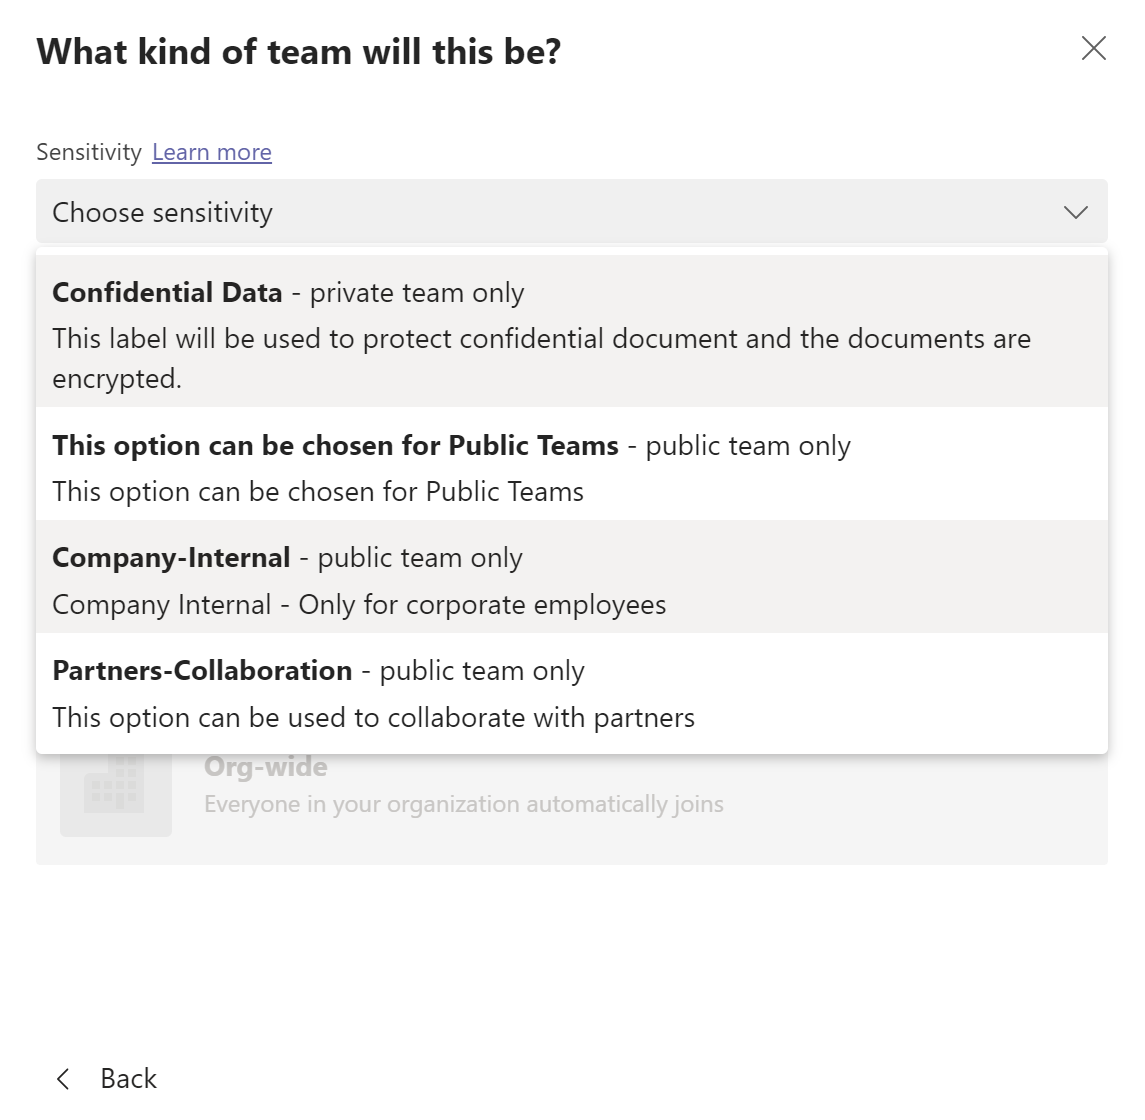Viewport: 1145px width, 1120px height.
Task: Open the Learn more link
Action: [x=212, y=152]
